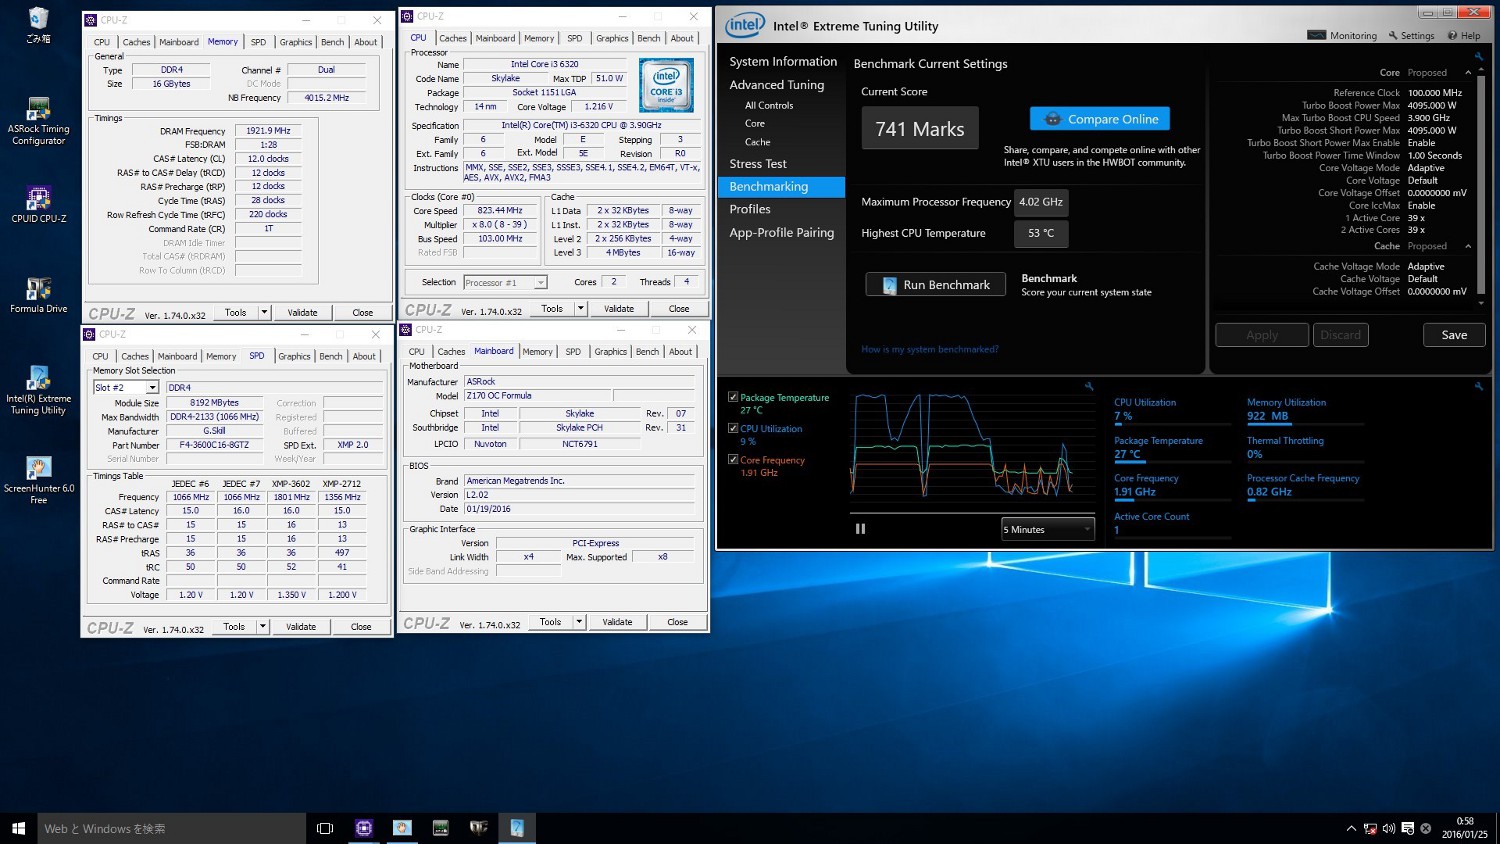
Task: Click the taskbar search box
Action: pos(171,828)
